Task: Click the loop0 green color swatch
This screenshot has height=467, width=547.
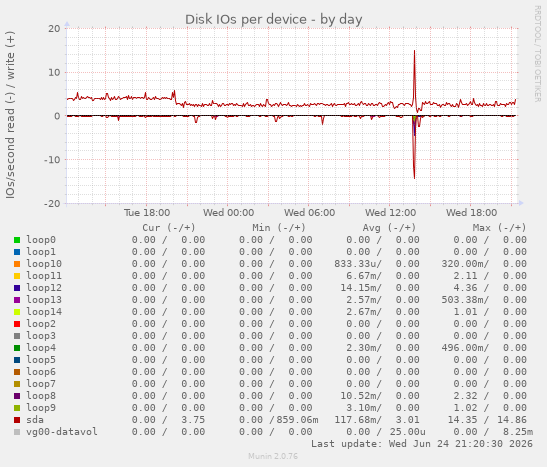Action: pyautogui.click(x=17, y=240)
